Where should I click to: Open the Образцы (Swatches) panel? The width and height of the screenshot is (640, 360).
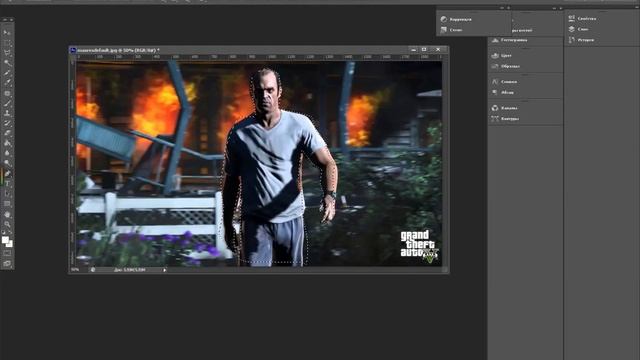click(505, 66)
